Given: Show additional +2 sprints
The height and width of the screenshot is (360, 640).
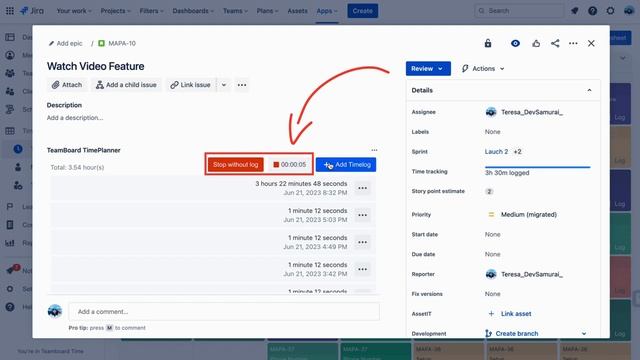Looking at the screenshot, I should click(x=518, y=151).
